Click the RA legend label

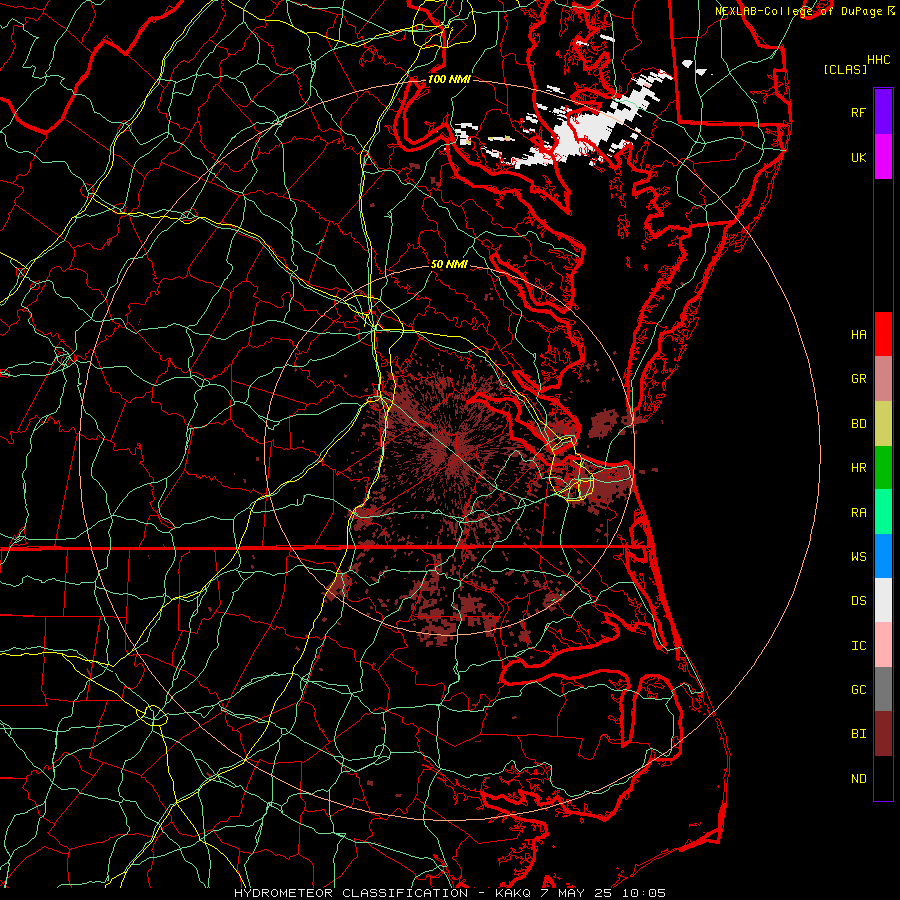[x=858, y=513]
